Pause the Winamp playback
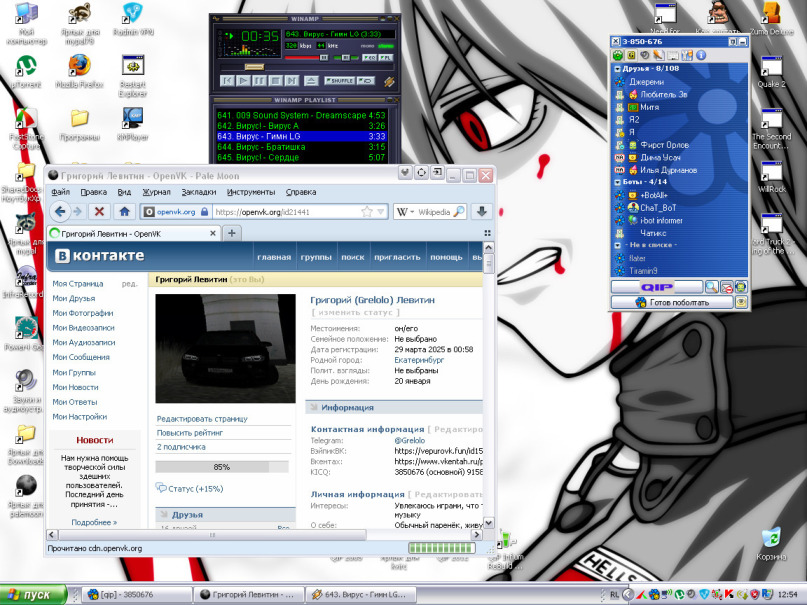The image size is (807, 605). point(259,81)
